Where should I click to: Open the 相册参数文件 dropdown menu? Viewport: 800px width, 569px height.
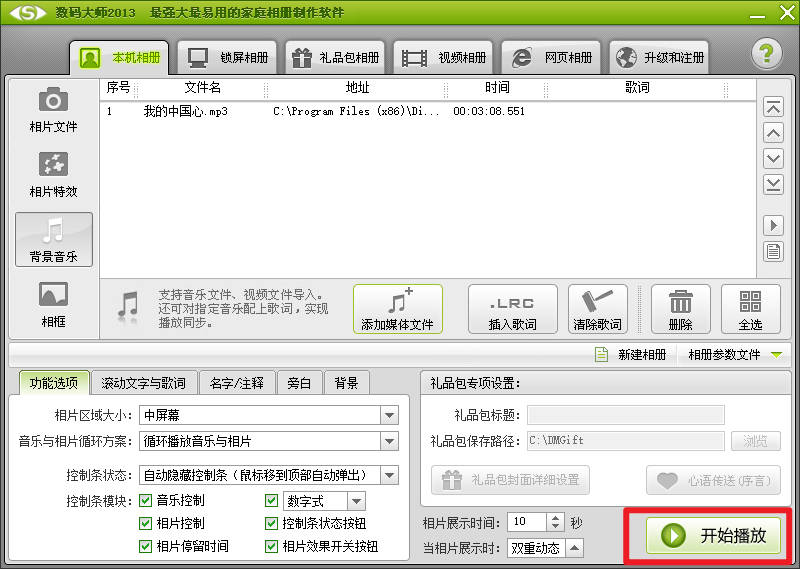click(735, 354)
